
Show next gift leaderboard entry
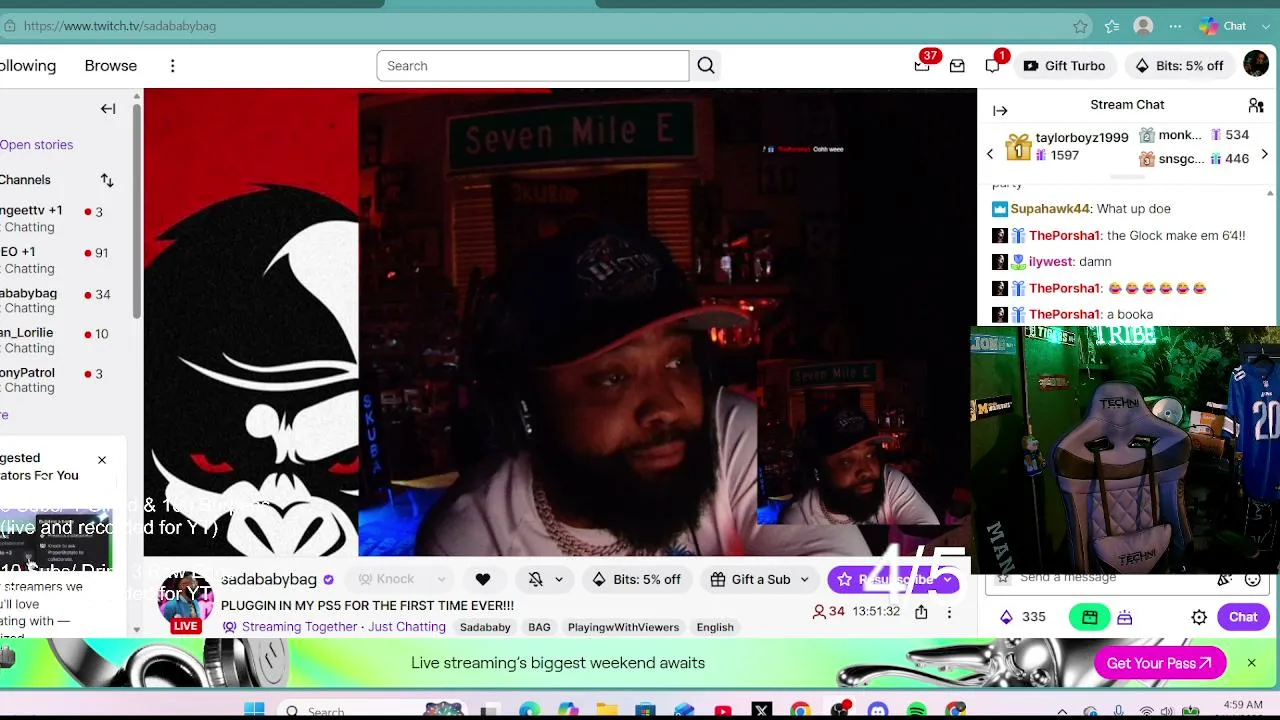point(1264,154)
